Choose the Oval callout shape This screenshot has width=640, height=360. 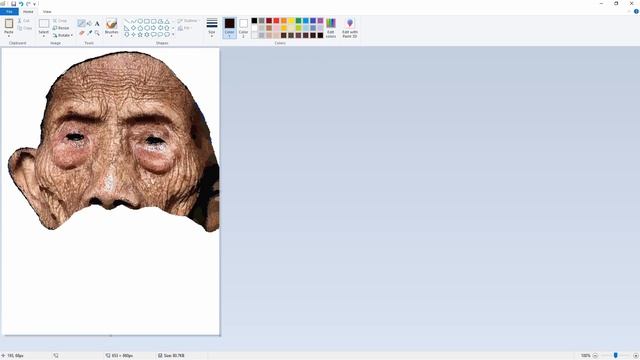pos(160,35)
